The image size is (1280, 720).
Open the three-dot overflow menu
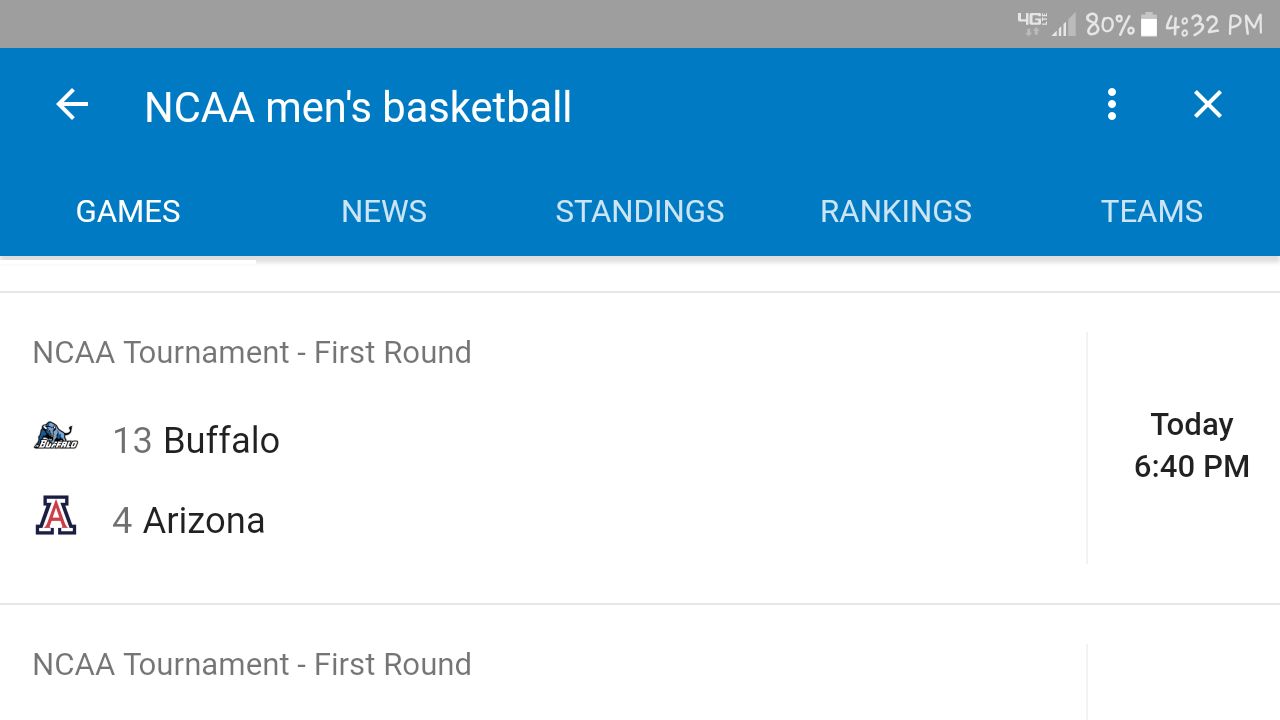(x=1111, y=105)
